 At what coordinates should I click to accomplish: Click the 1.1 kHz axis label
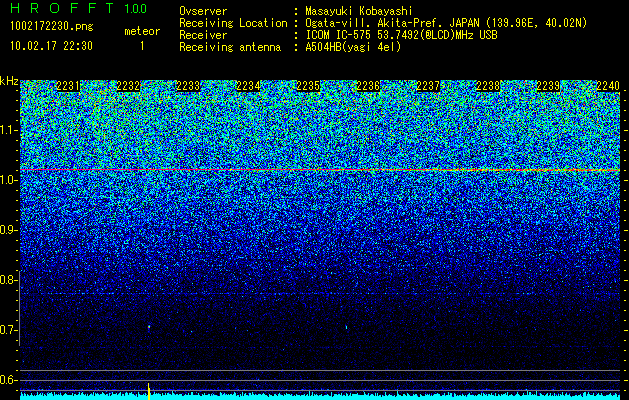click(x=8, y=130)
